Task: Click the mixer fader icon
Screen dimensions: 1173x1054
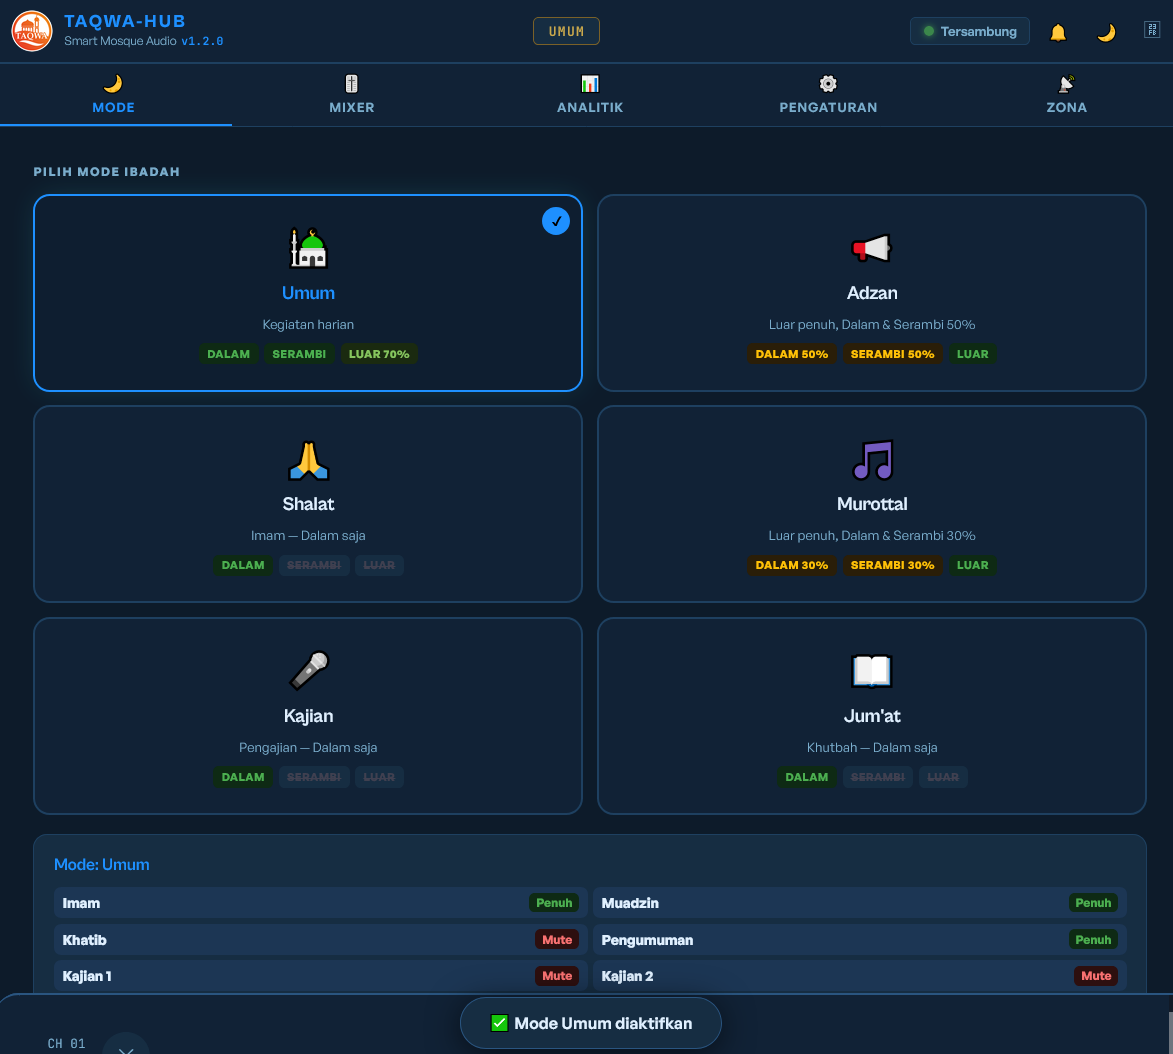Action: click(x=352, y=83)
